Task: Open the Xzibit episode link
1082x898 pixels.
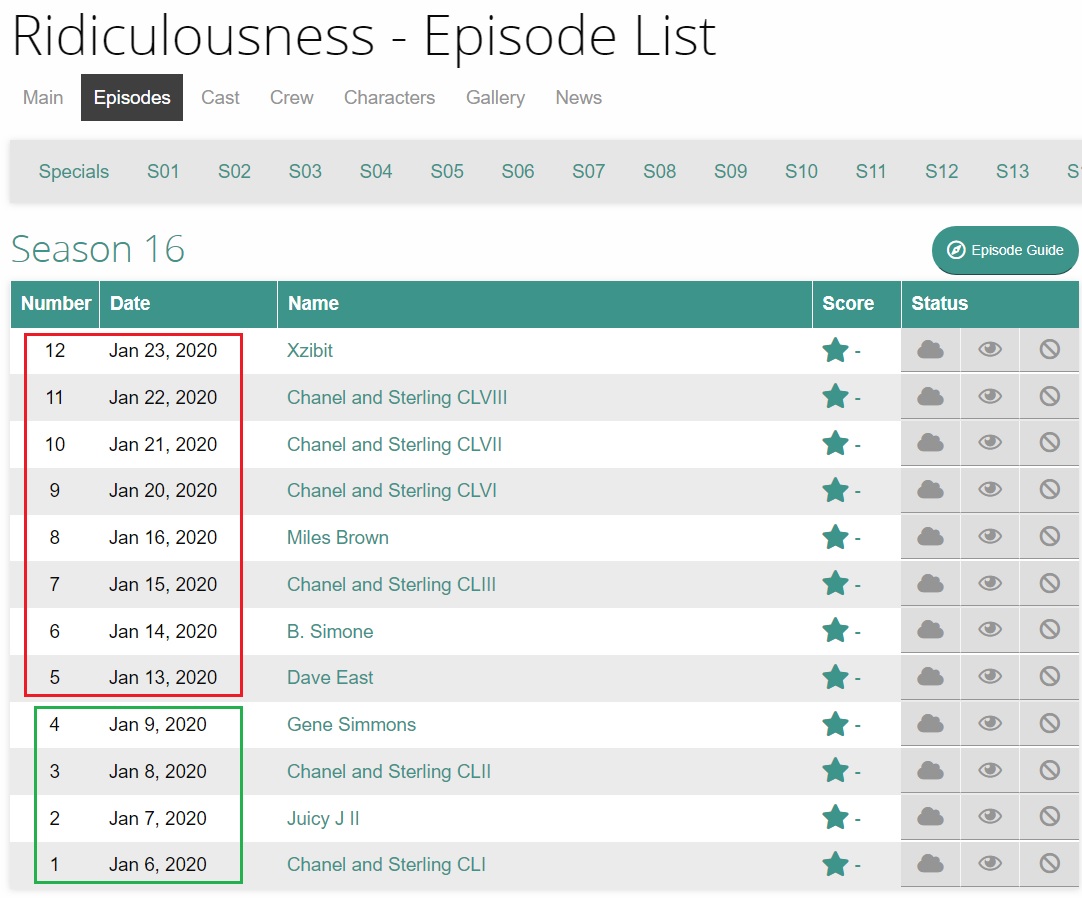Action: point(310,350)
